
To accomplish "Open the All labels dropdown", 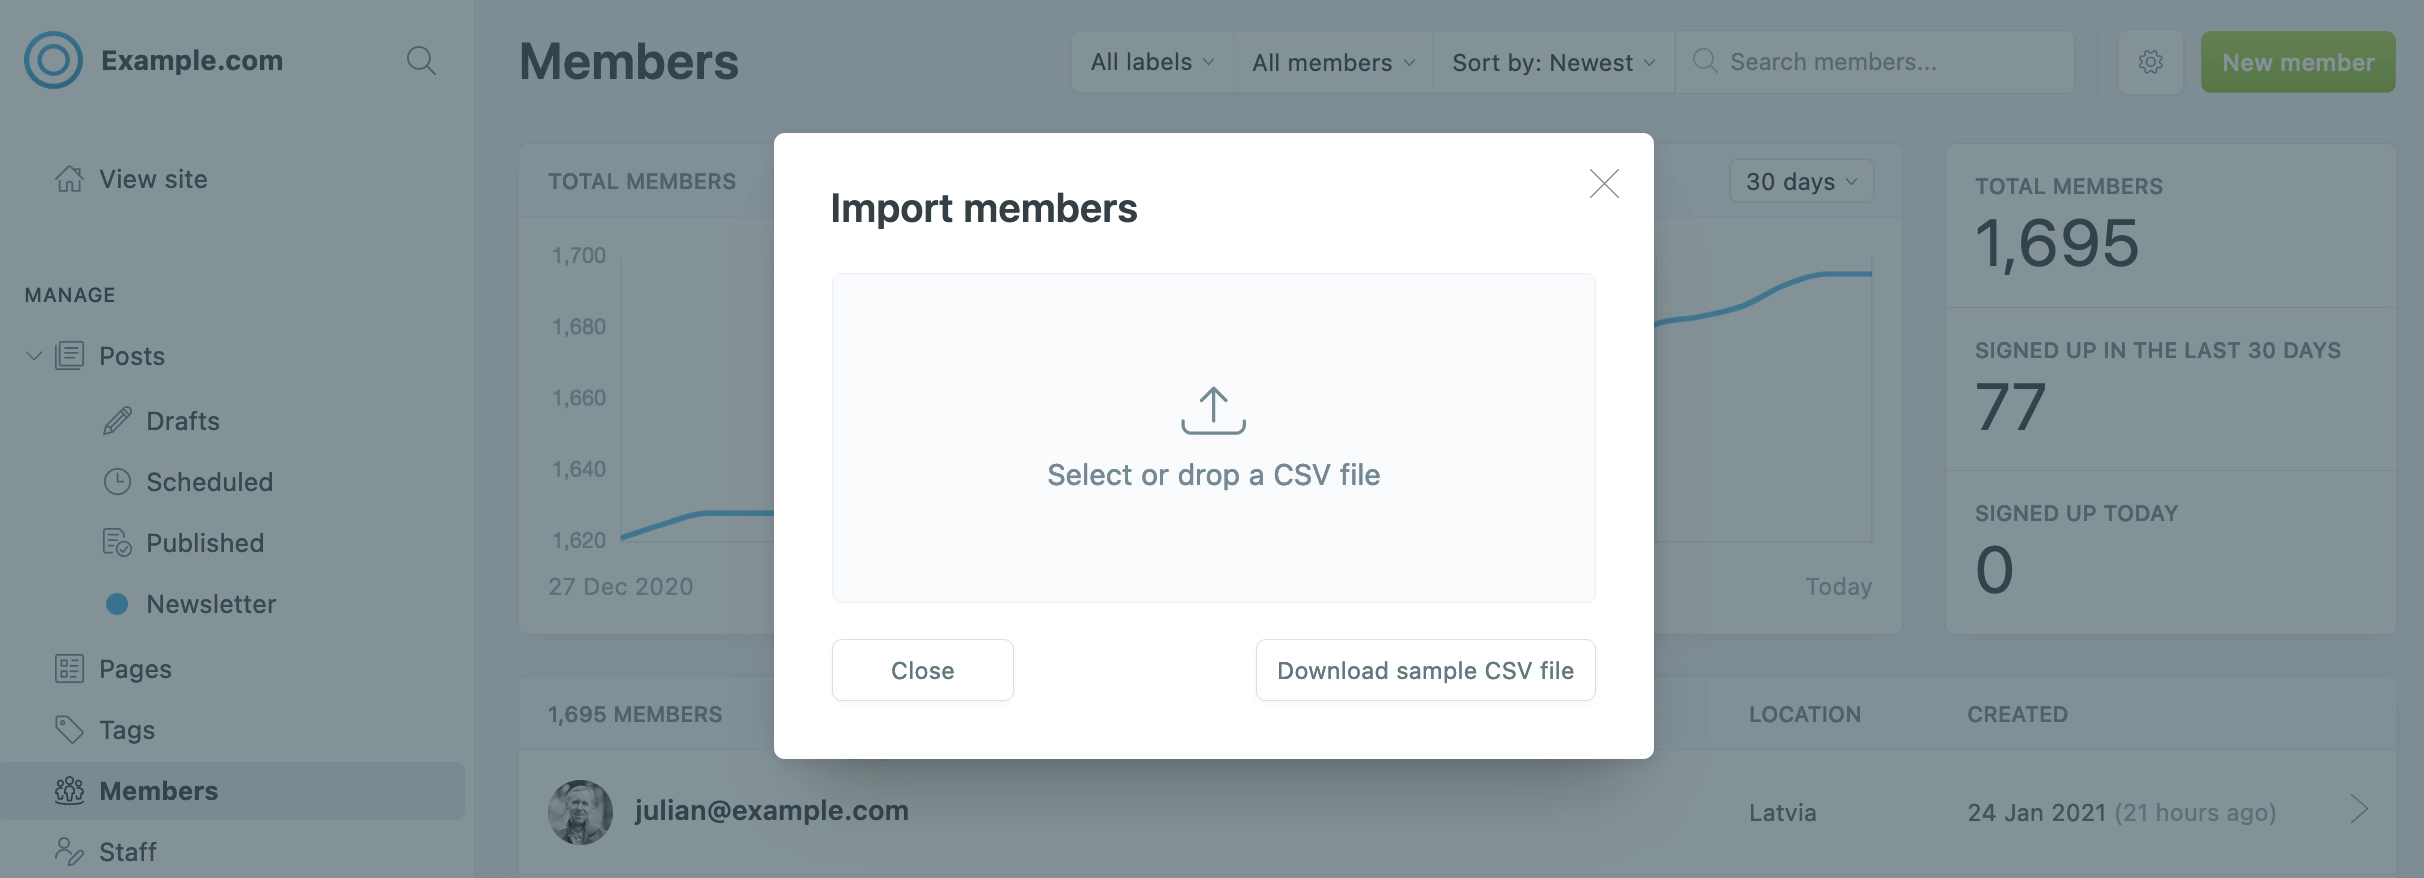I will click(1150, 61).
